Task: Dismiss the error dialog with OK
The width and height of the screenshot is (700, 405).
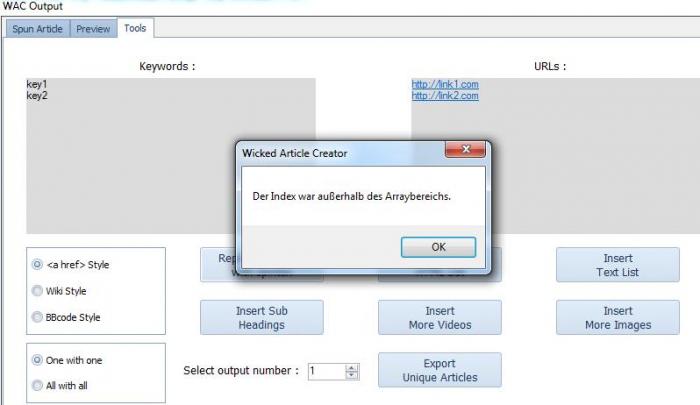Action: 438,247
